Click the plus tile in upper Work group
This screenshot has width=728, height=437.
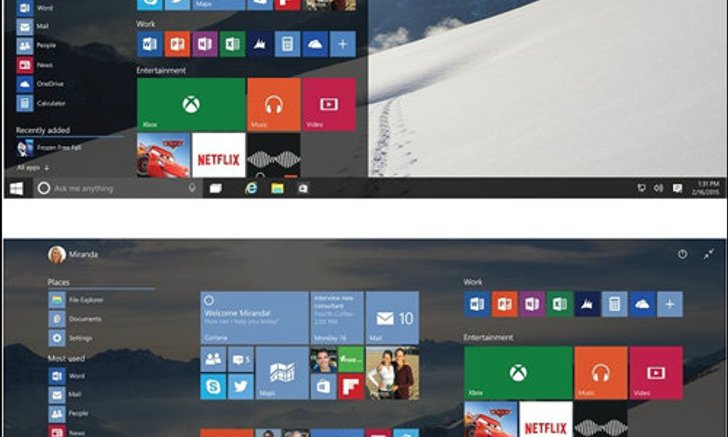(x=343, y=44)
